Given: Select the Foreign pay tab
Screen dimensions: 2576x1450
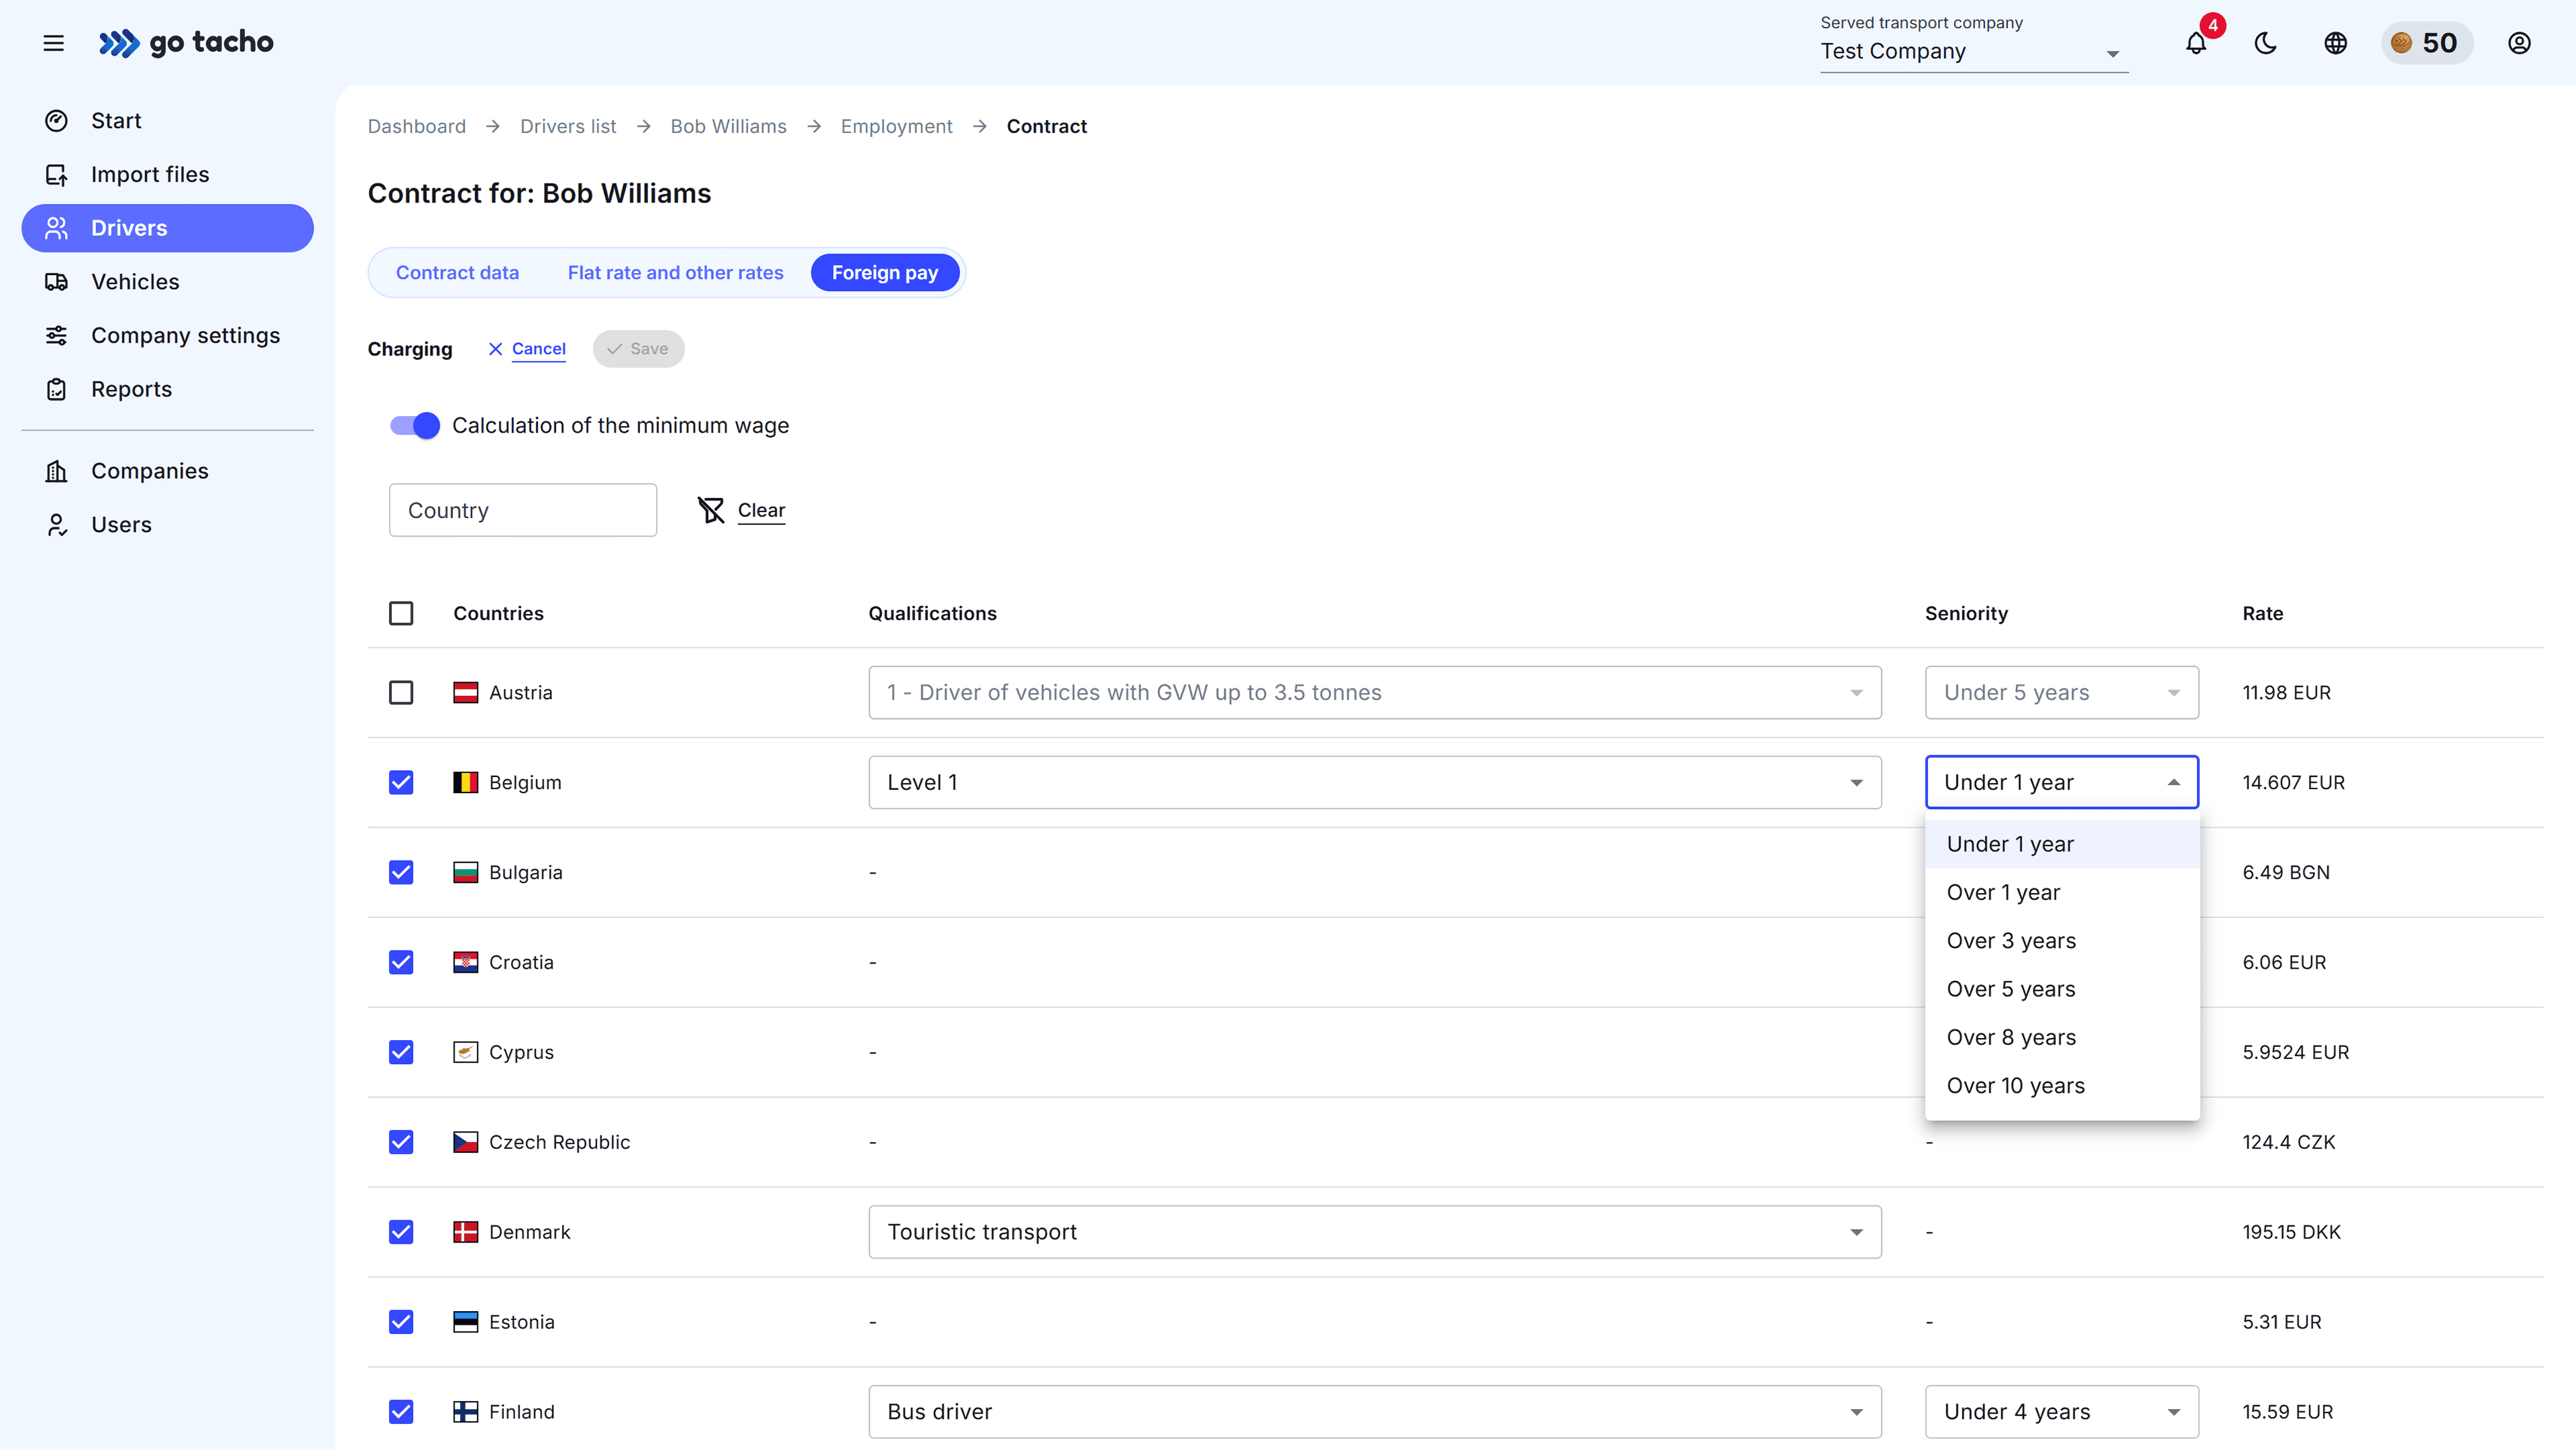Looking at the screenshot, I should 885,273.
